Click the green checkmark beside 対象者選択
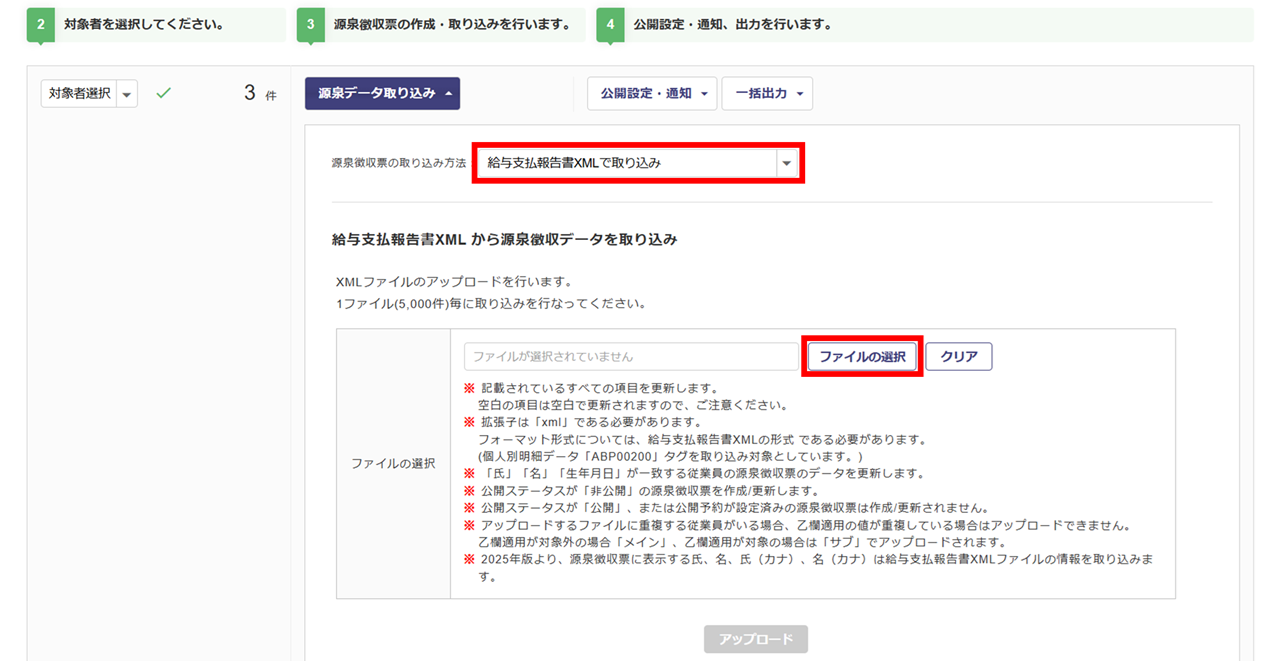1280x661 pixels. tap(164, 93)
